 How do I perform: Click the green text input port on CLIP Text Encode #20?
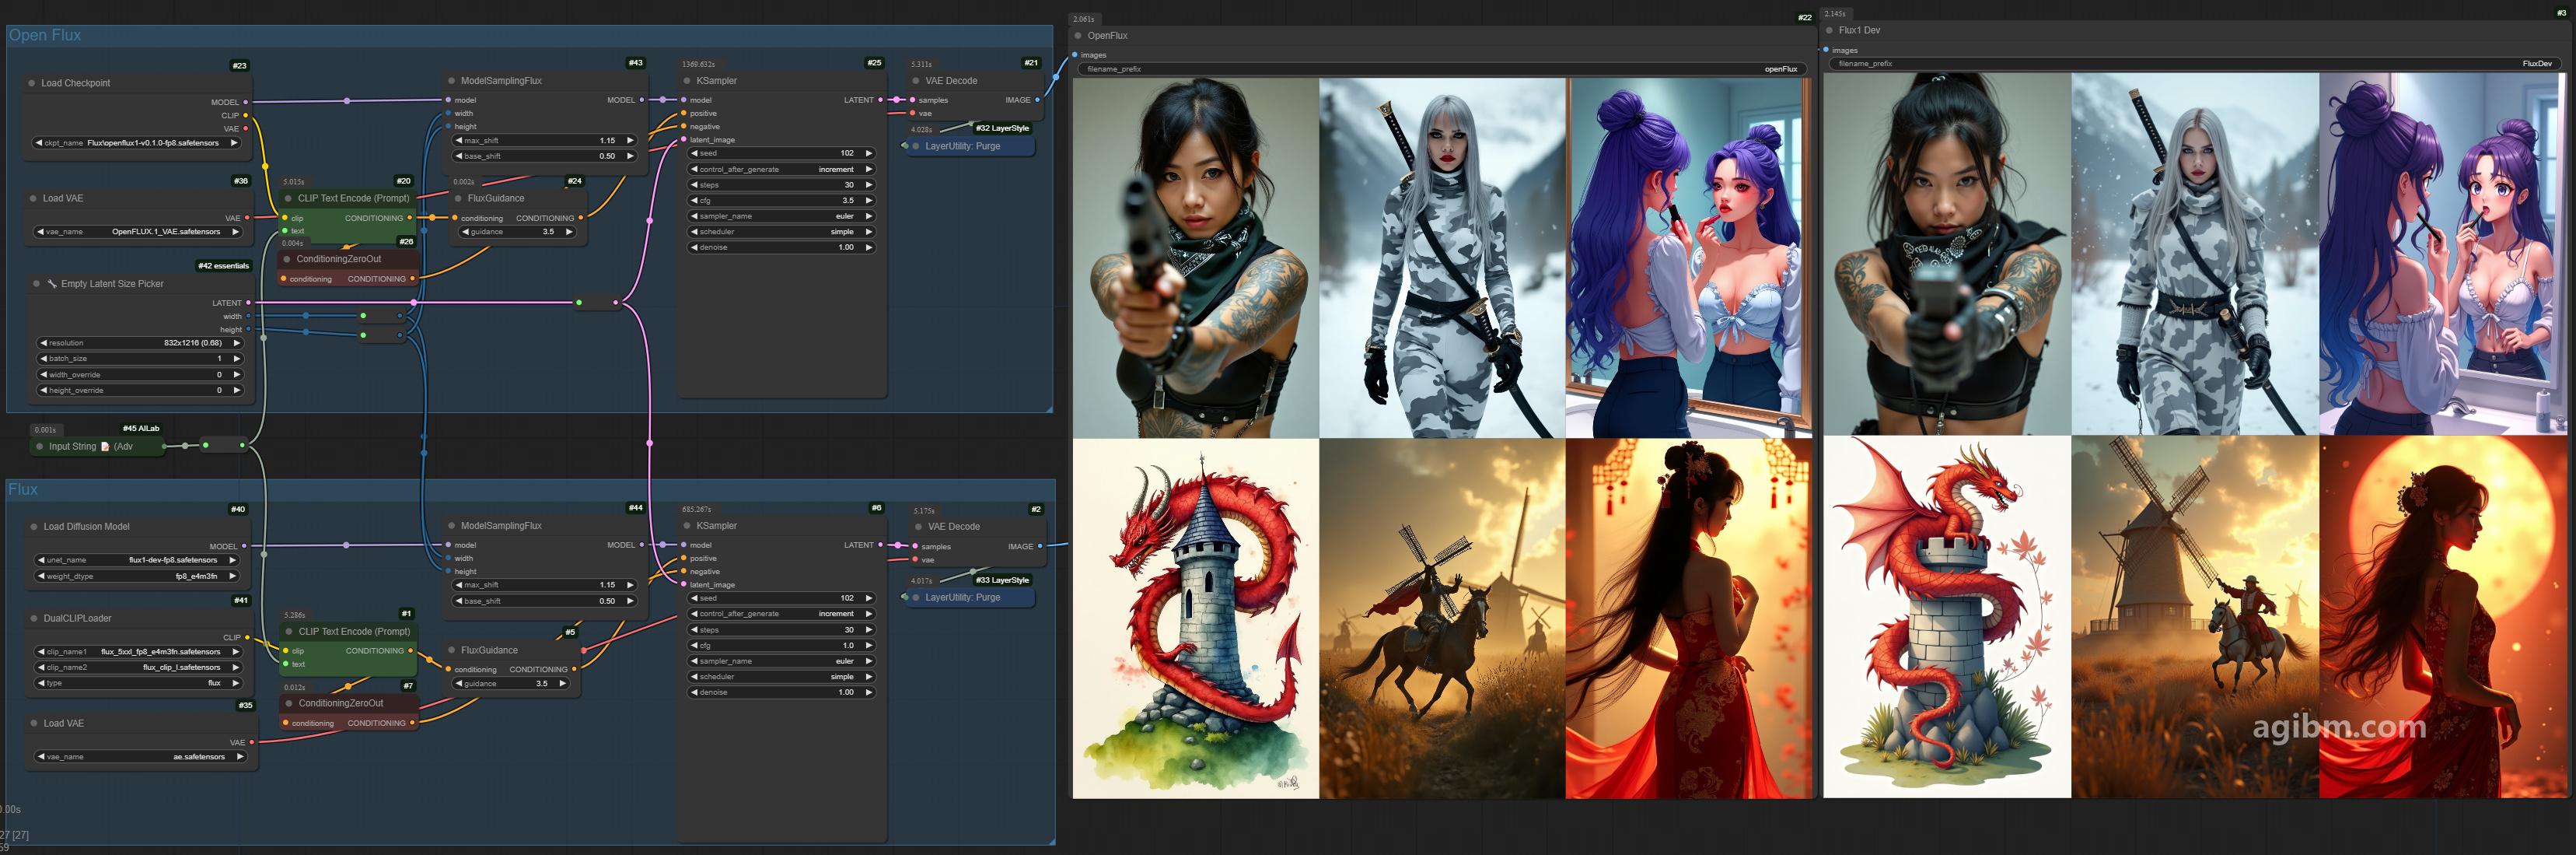click(285, 231)
